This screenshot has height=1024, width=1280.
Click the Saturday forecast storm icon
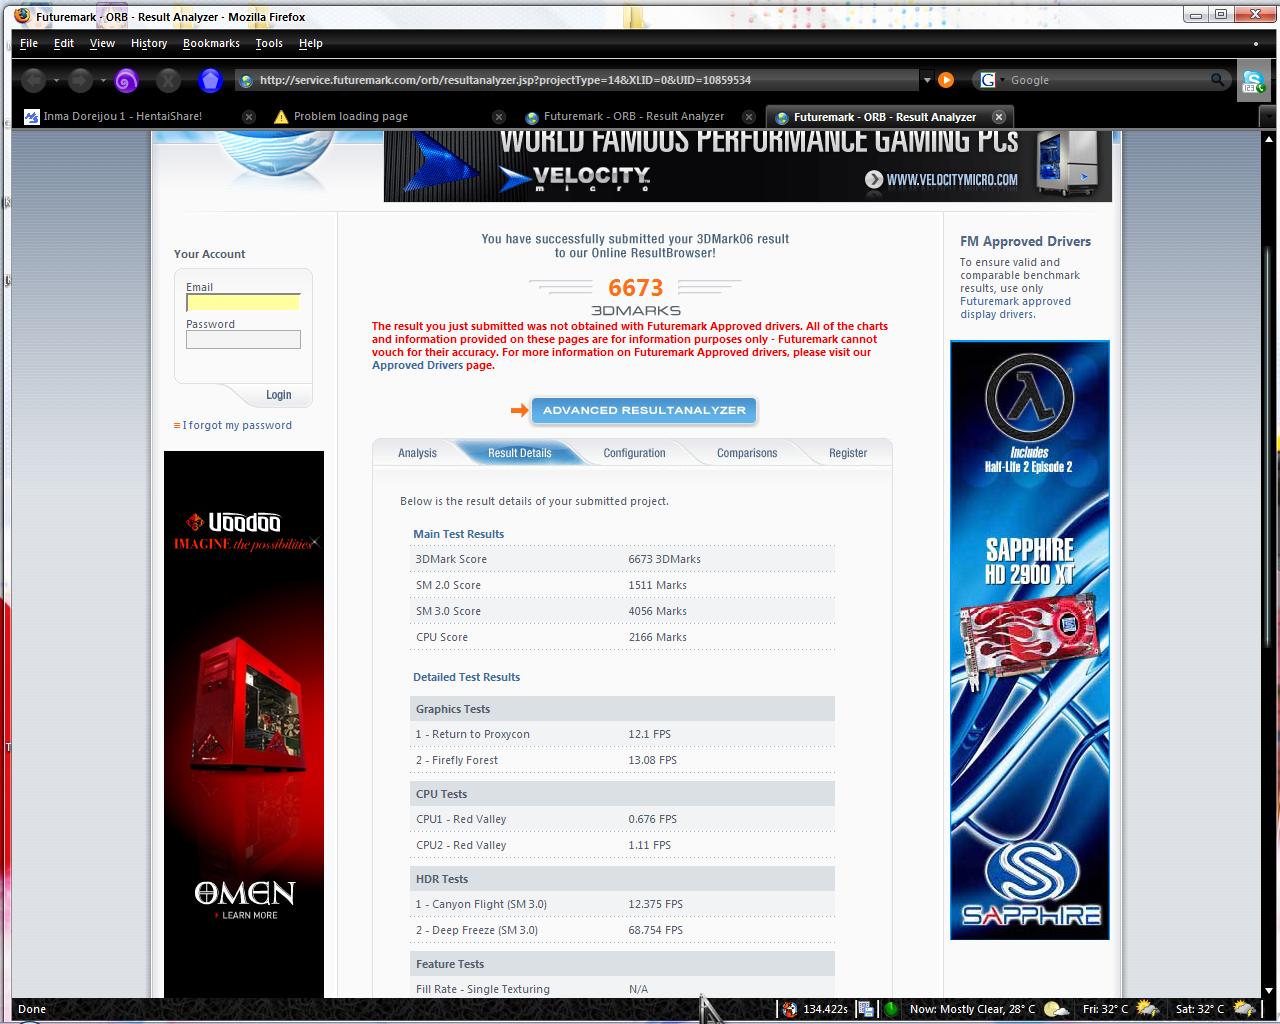(x=1243, y=1009)
